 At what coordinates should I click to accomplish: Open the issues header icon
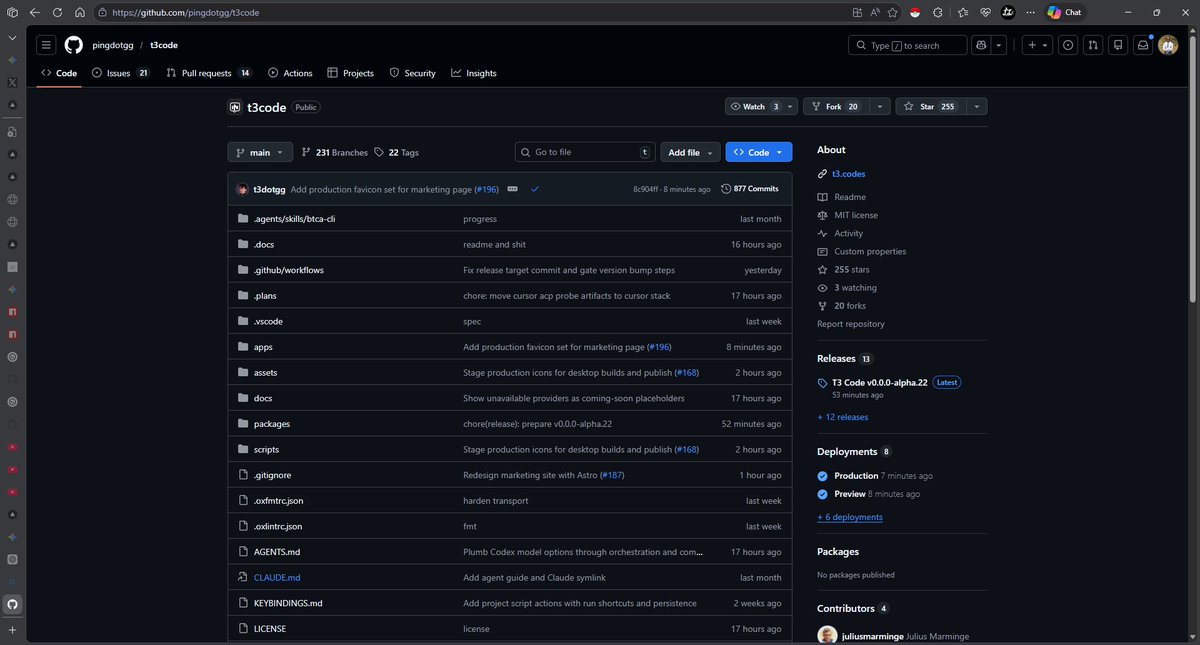[1068, 45]
